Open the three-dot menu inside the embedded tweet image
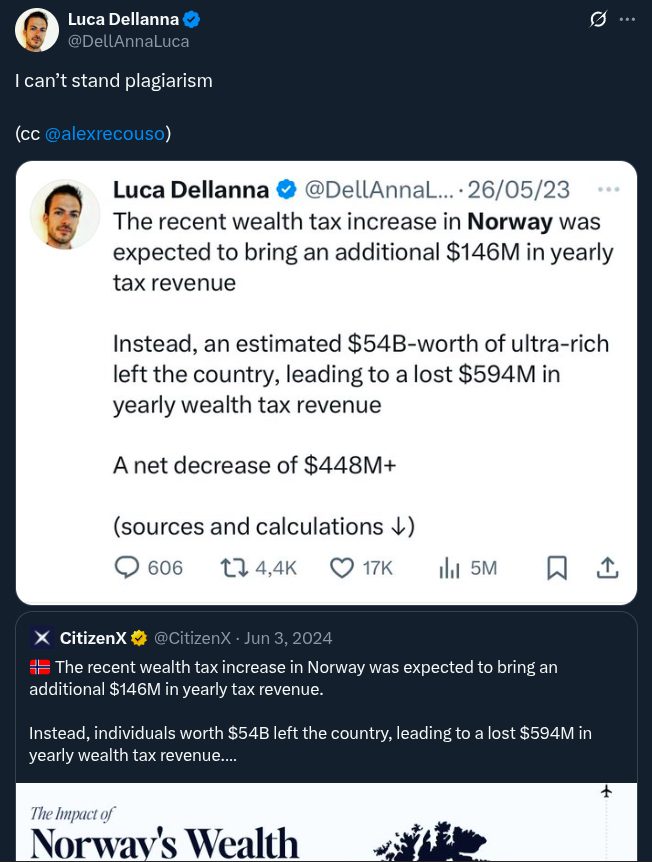Screen dimensions: 652x862 [607, 189]
